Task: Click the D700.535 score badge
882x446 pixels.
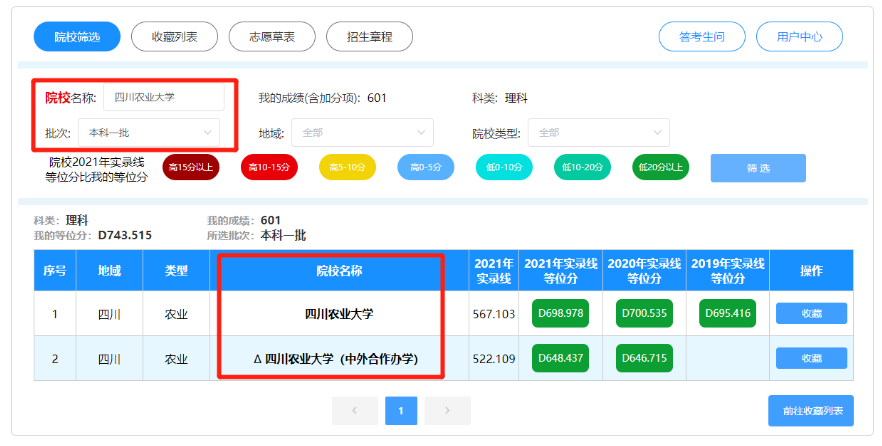Action: point(644,313)
